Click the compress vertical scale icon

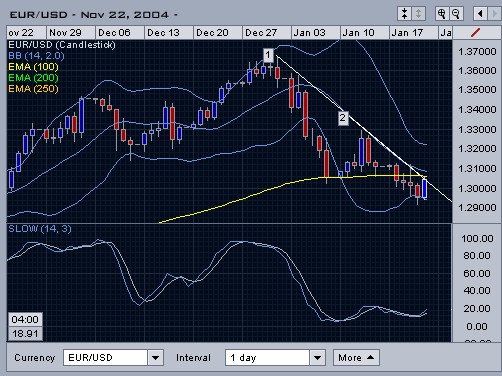click(404, 14)
